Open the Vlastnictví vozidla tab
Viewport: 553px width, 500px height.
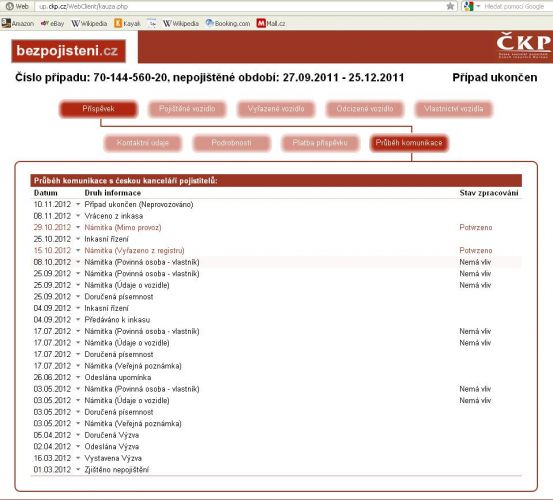(x=454, y=109)
